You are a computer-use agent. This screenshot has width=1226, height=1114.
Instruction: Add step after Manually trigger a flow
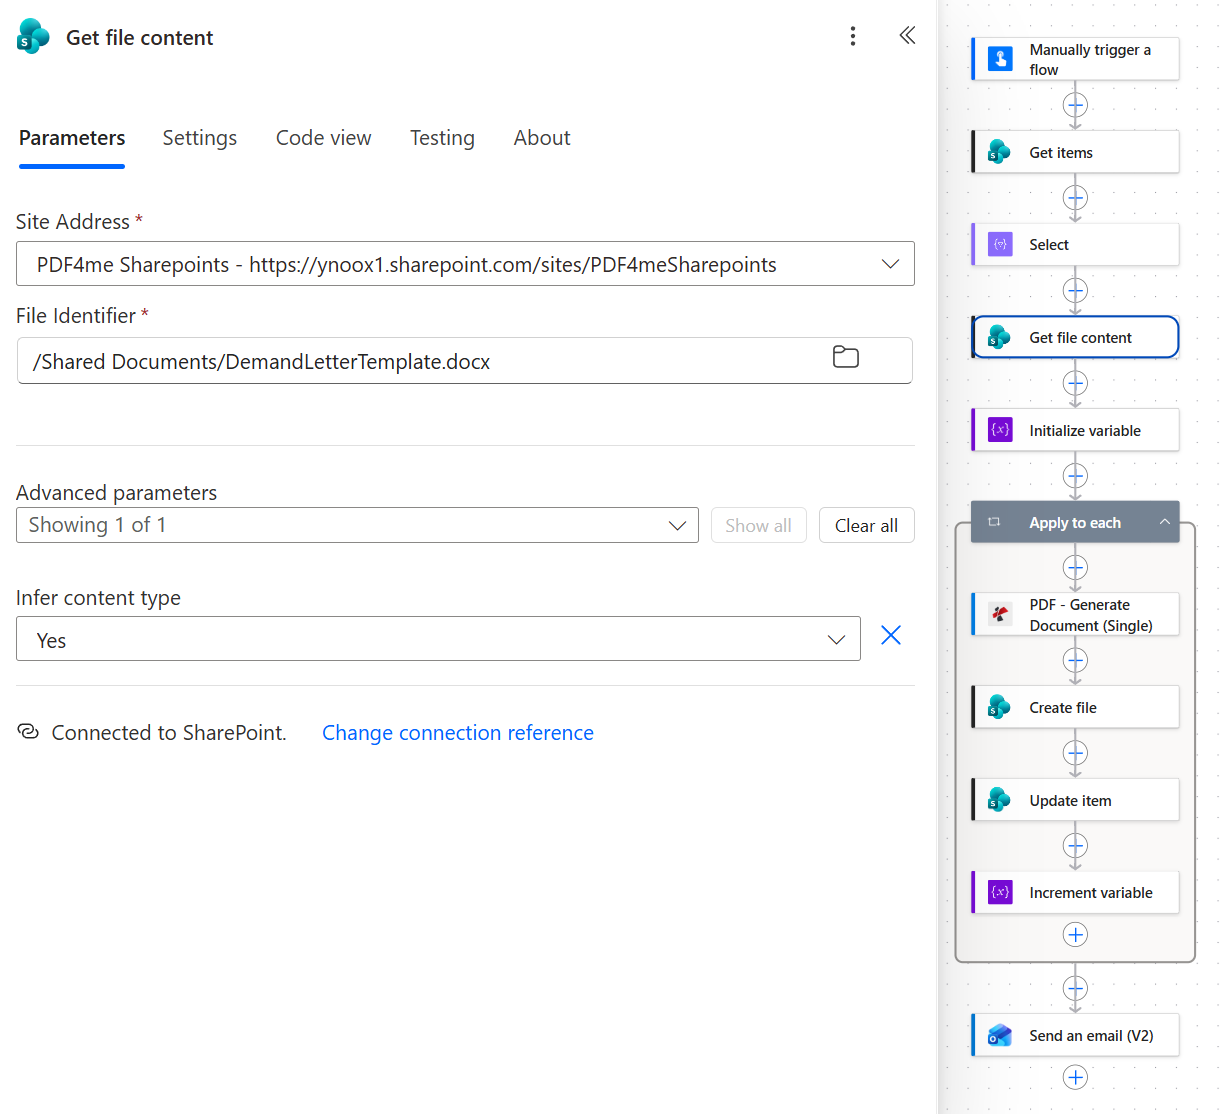point(1075,105)
